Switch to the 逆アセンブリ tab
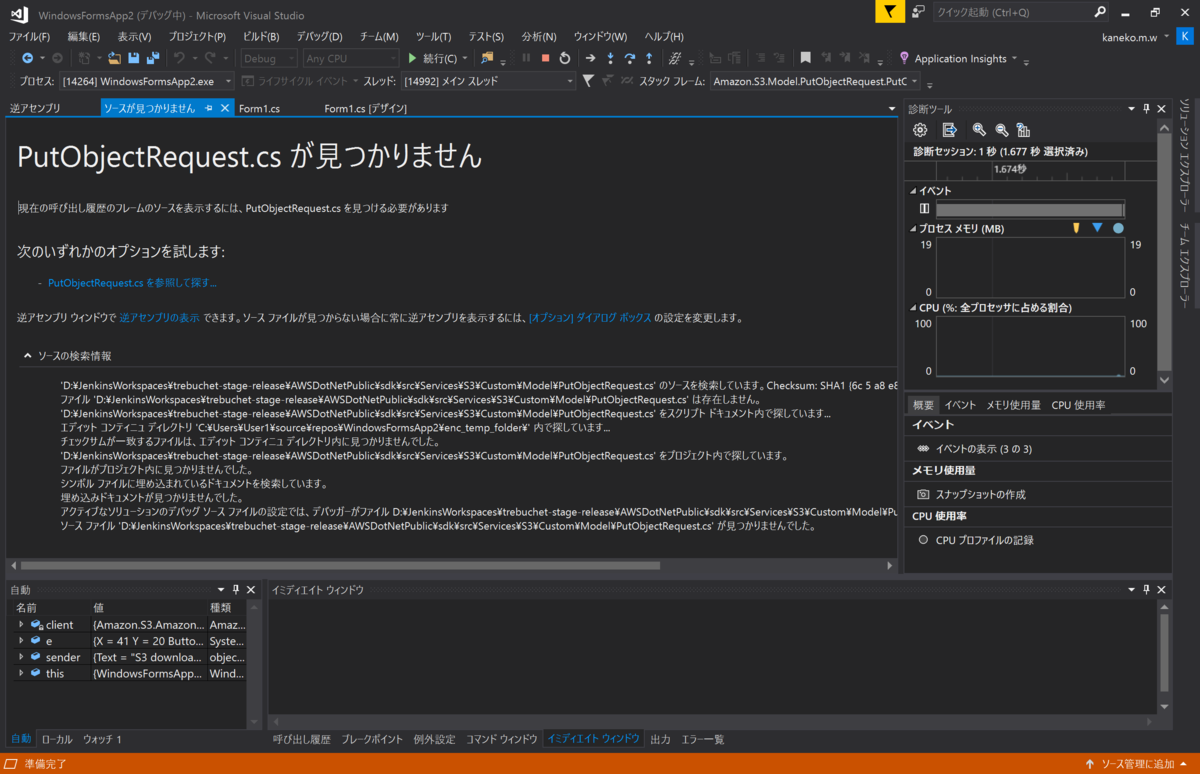1200x774 pixels. tap(36, 108)
